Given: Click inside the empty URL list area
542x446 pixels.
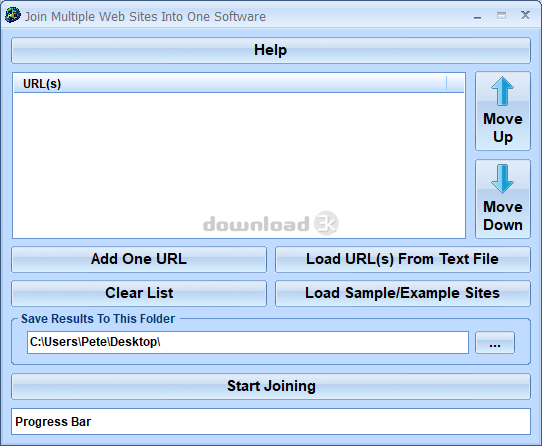Looking at the screenshot, I should pyautogui.click(x=239, y=165).
